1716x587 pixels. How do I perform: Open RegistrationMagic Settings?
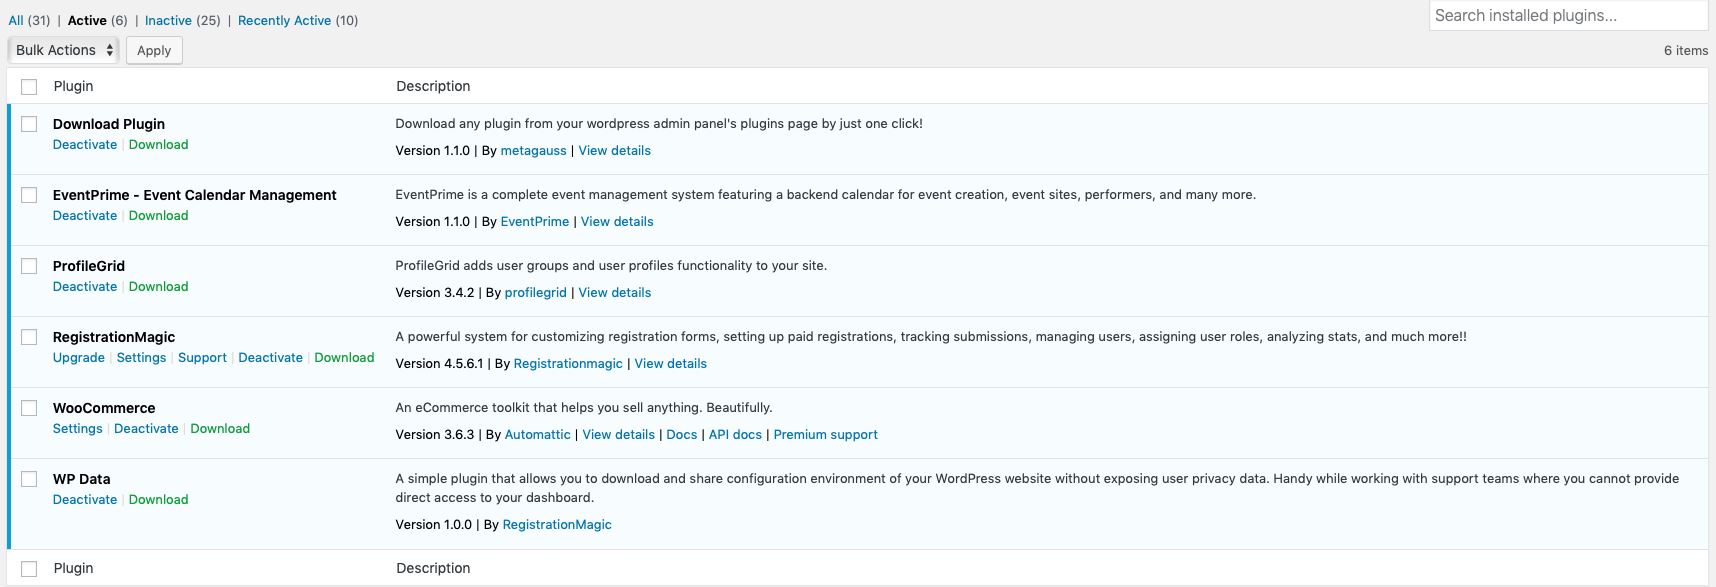click(x=141, y=357)
